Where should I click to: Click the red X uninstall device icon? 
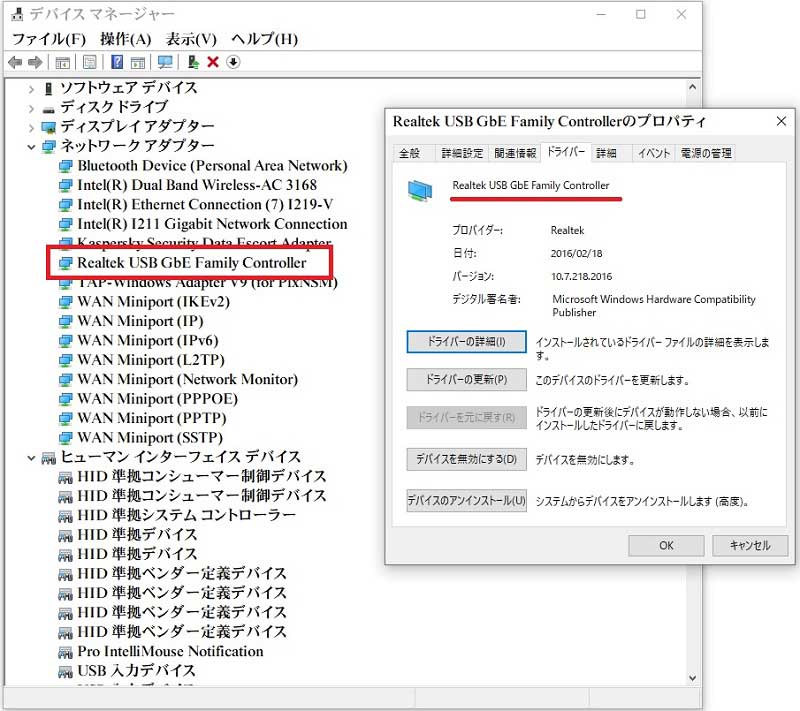tap(213, 62)
